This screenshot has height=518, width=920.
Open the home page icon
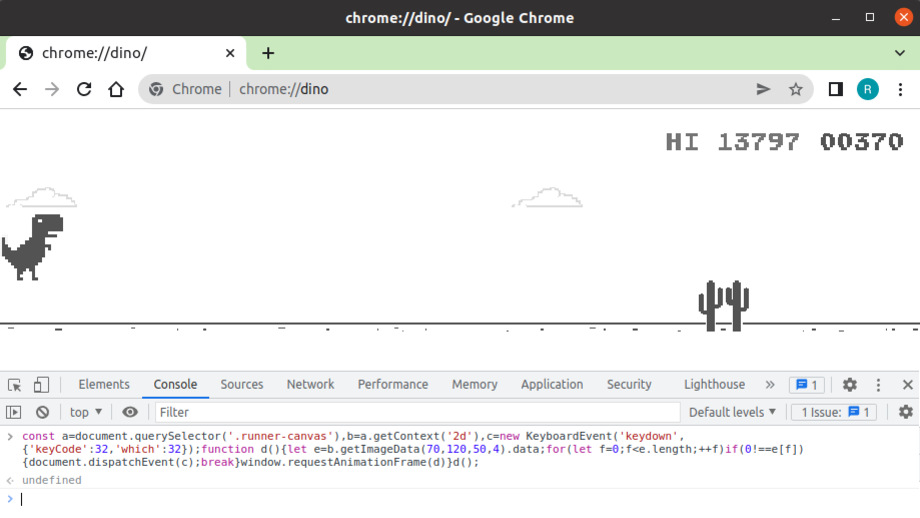pyautogui.click(x=116, y=89)
